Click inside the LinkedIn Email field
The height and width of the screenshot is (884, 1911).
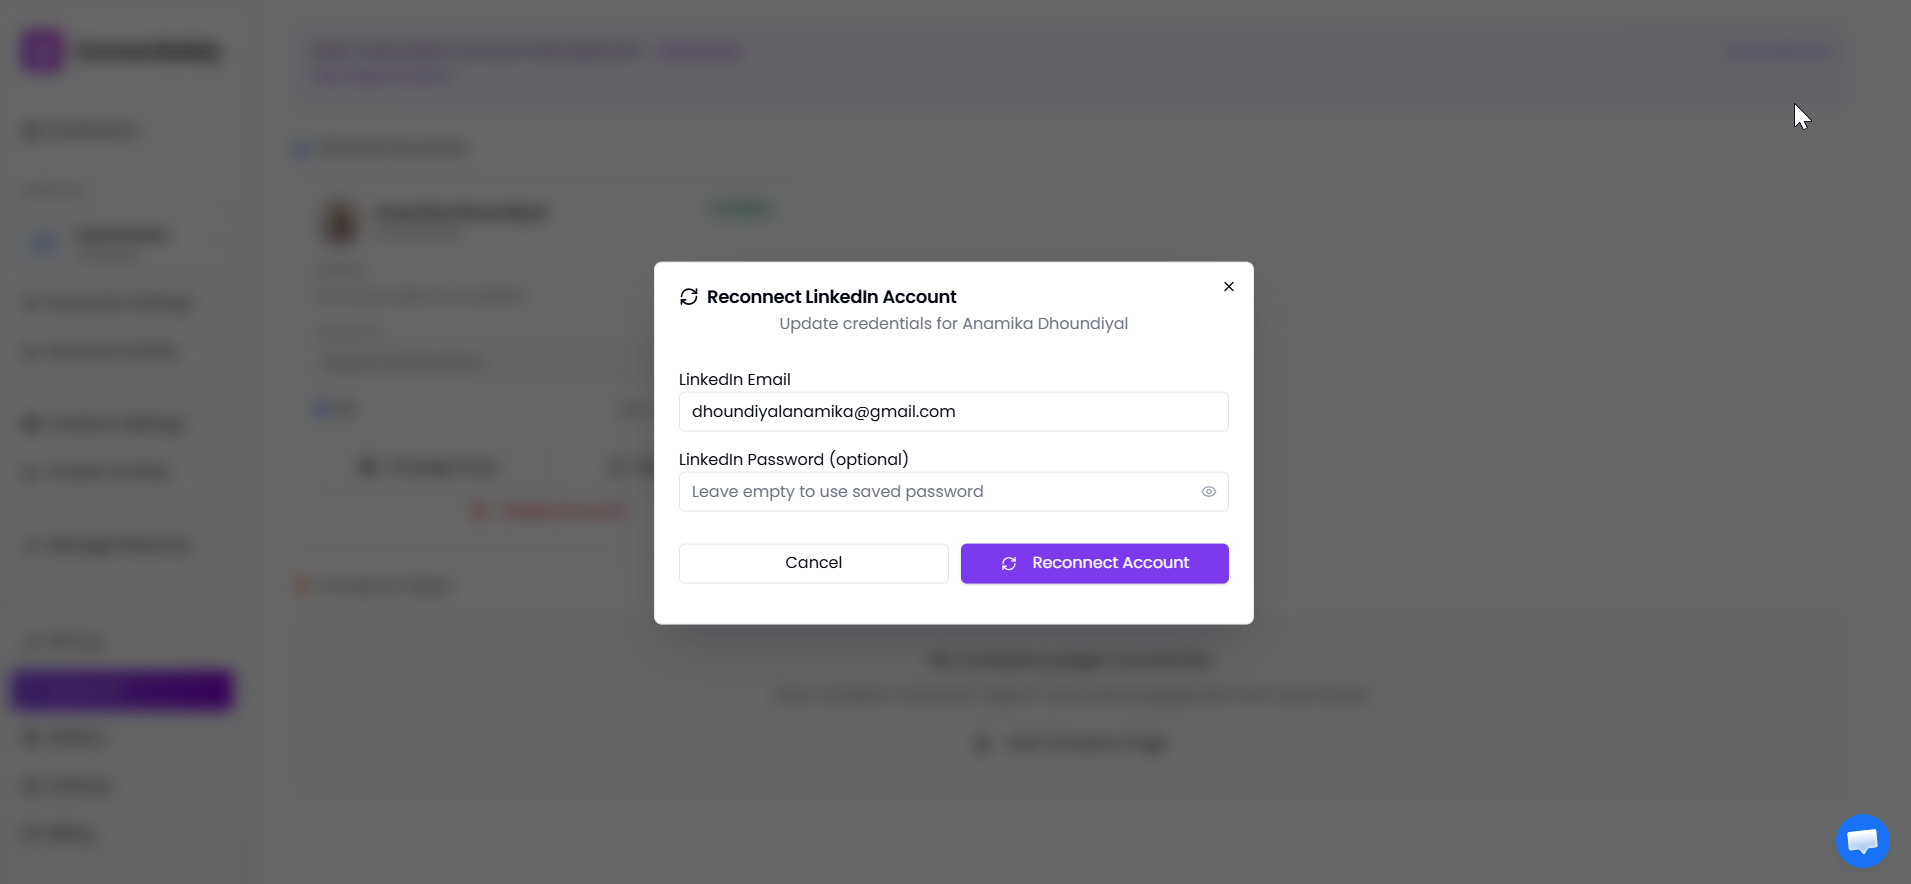click(953, 411)
